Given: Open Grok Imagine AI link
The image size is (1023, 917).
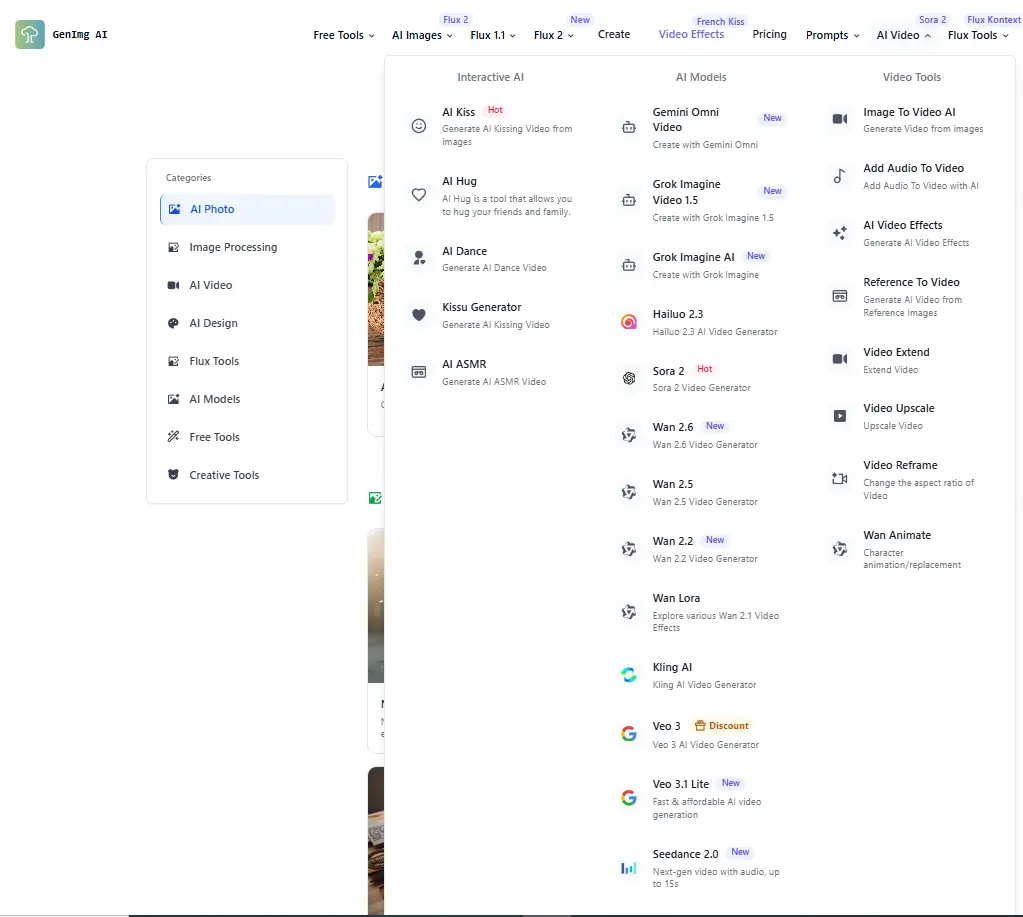Looking at the screenshot, I should [703, 265].
